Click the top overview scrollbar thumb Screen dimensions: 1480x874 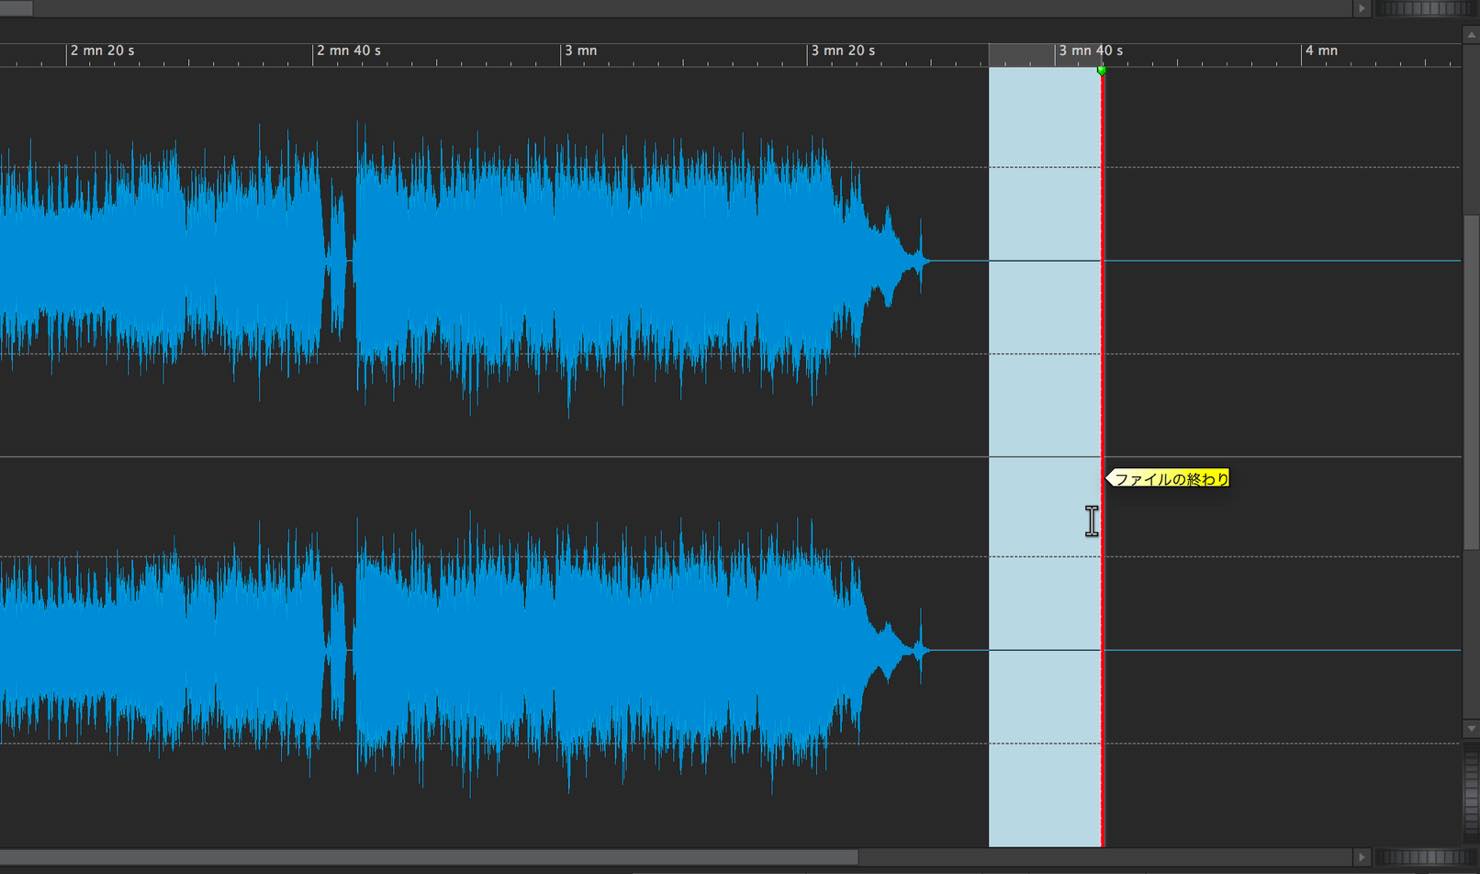click(16, 8)
